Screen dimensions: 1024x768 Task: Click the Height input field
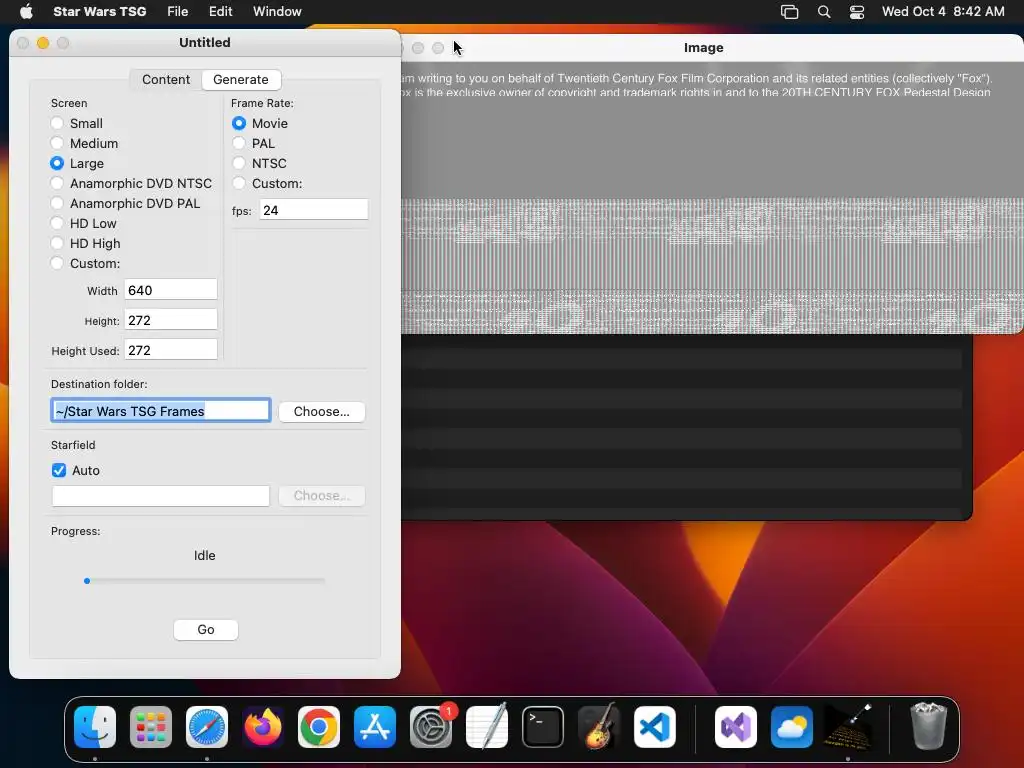[x=170, y=320]
